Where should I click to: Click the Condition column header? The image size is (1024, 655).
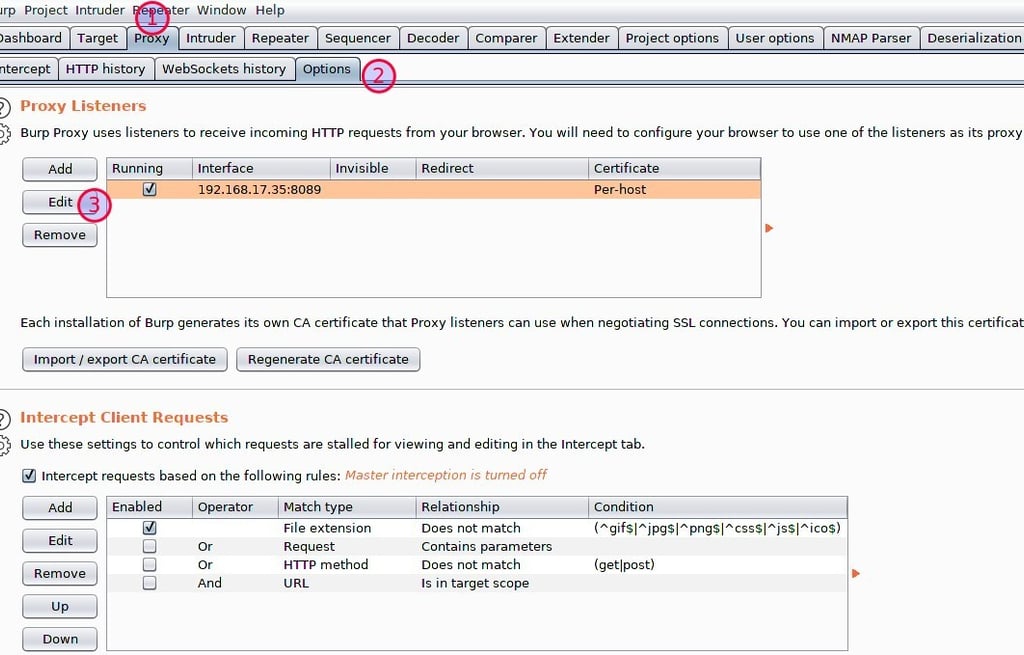(718, 507)
